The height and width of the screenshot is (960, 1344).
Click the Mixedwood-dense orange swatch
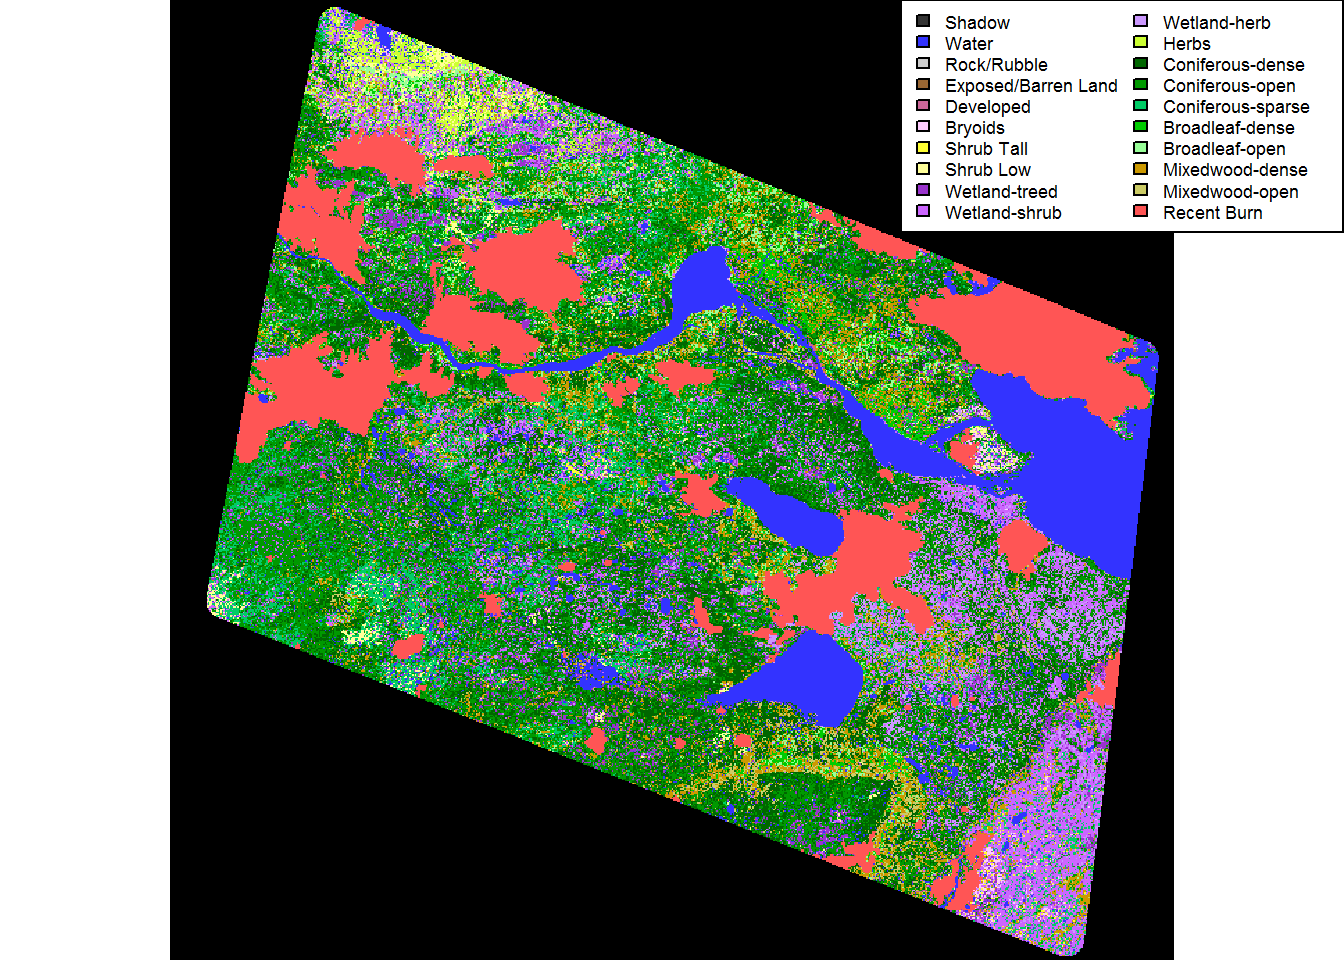[x=1141, y=169]
